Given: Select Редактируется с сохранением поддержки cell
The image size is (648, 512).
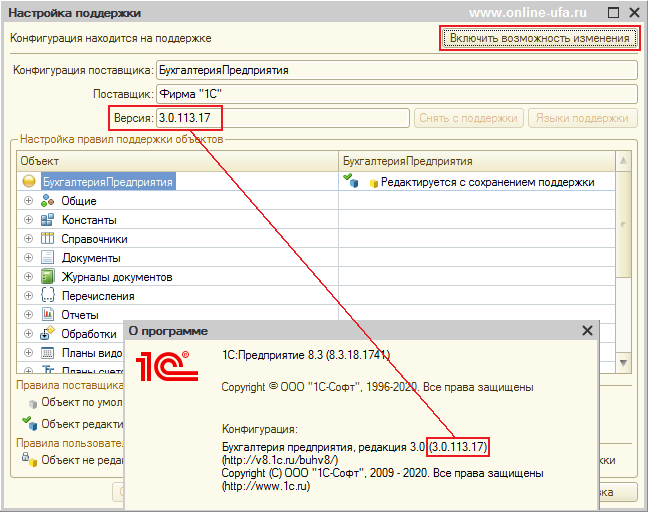Looking at the screenshot, I should (476, 182).
